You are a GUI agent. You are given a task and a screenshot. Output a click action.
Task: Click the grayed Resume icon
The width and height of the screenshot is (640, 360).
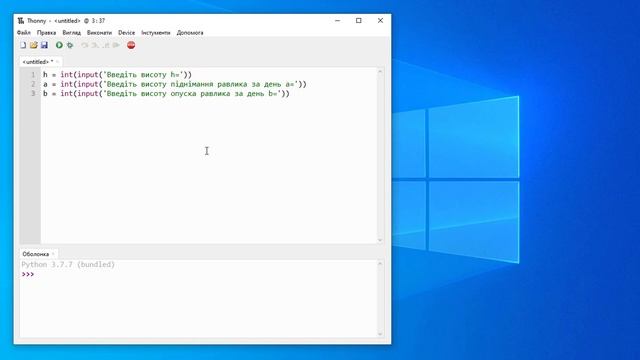click(117, 45)
